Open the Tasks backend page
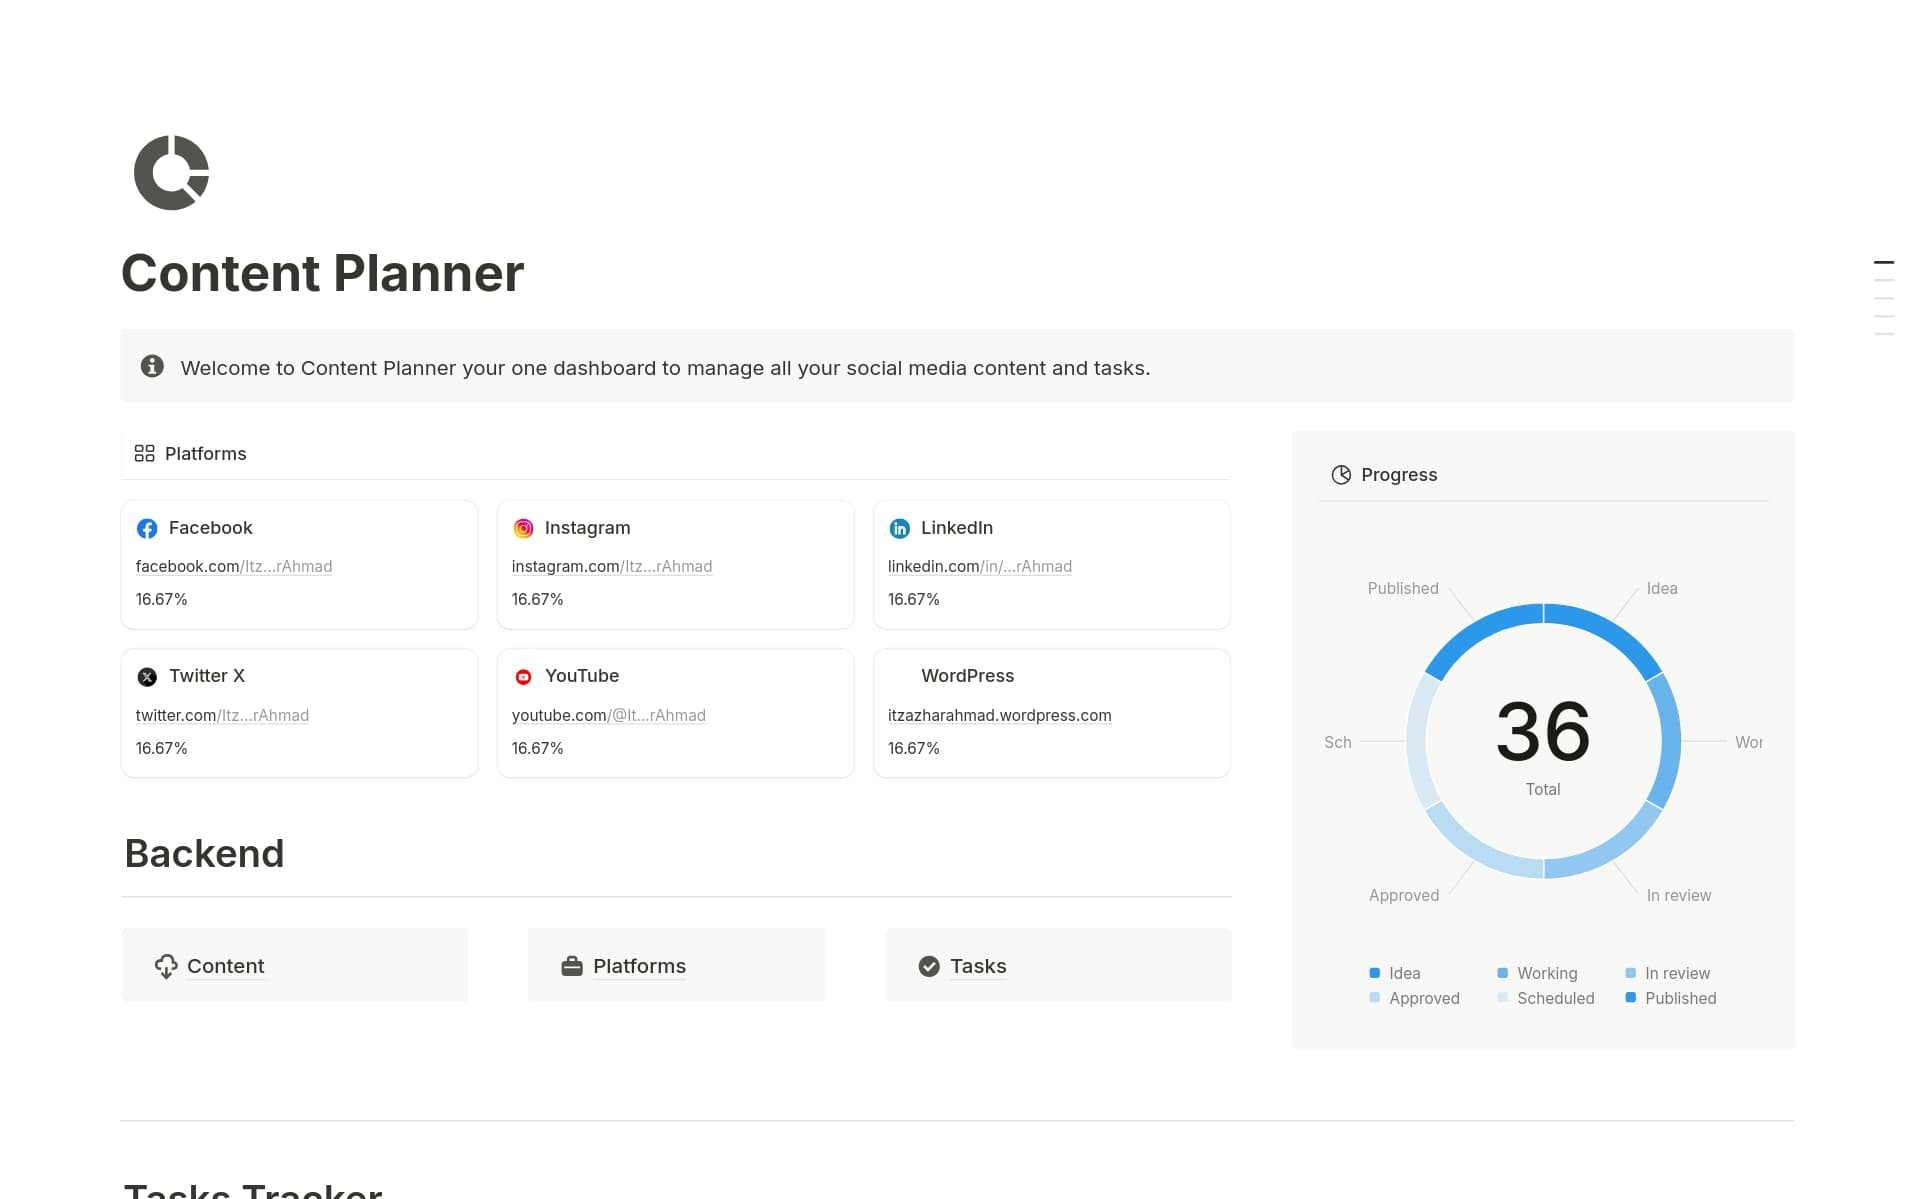 pos(978,966)
